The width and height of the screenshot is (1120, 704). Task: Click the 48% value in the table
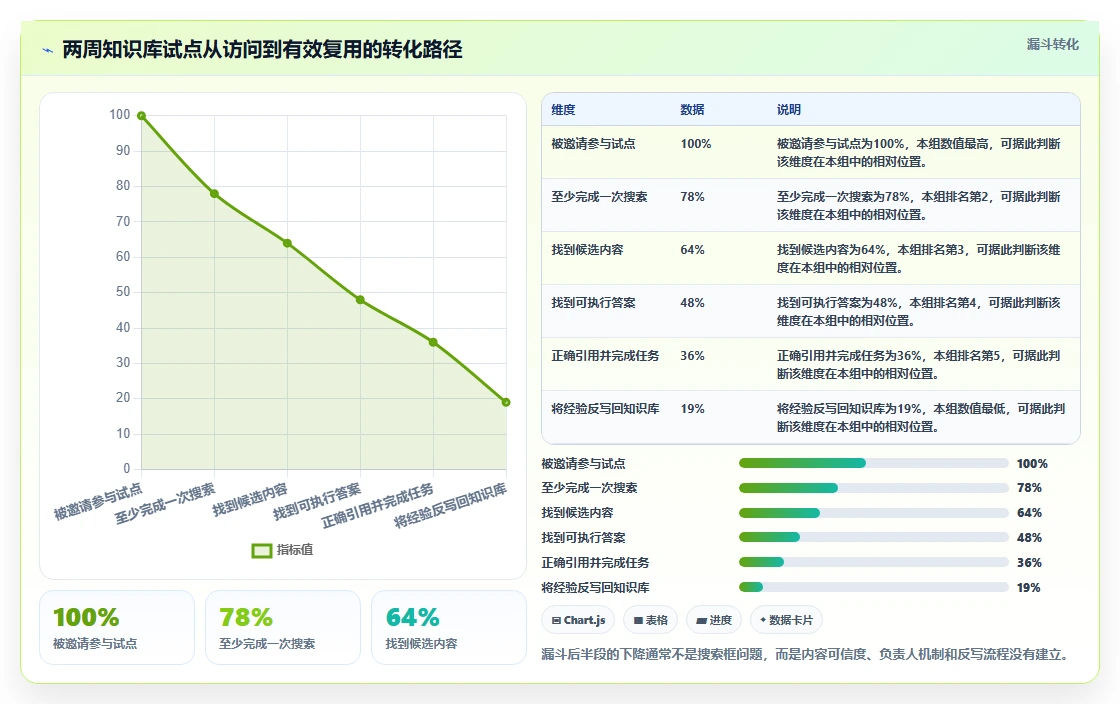(692, 303)
